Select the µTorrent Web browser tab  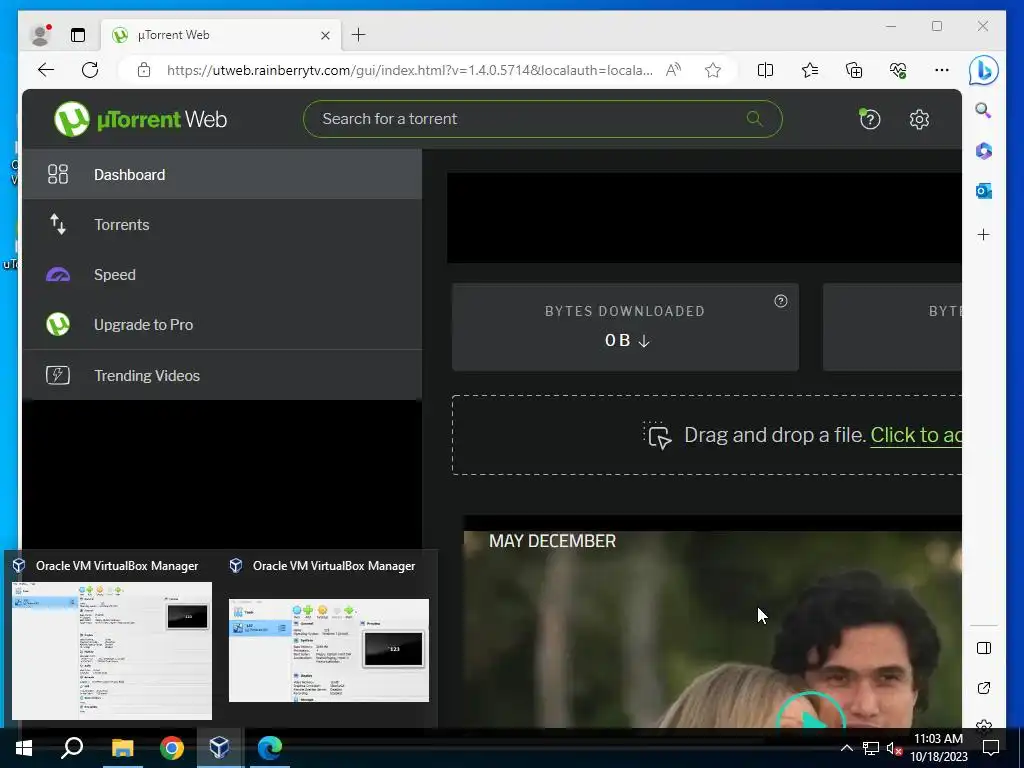[x=222, y=35]
